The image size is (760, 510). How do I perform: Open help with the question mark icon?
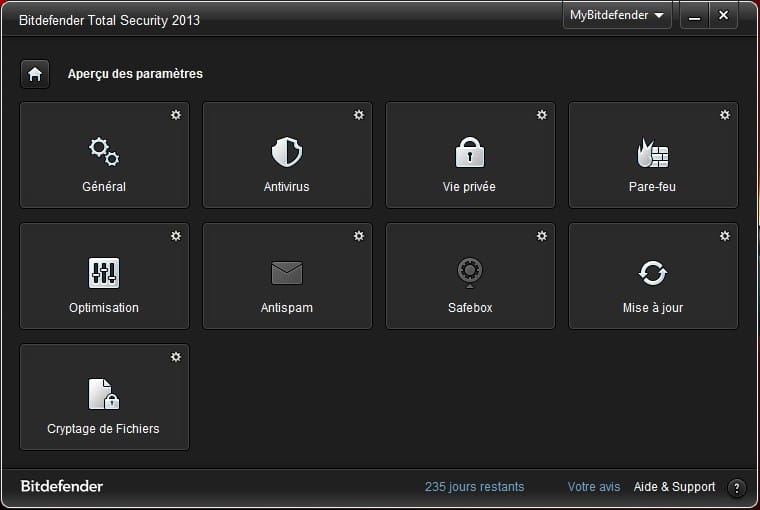737,488
